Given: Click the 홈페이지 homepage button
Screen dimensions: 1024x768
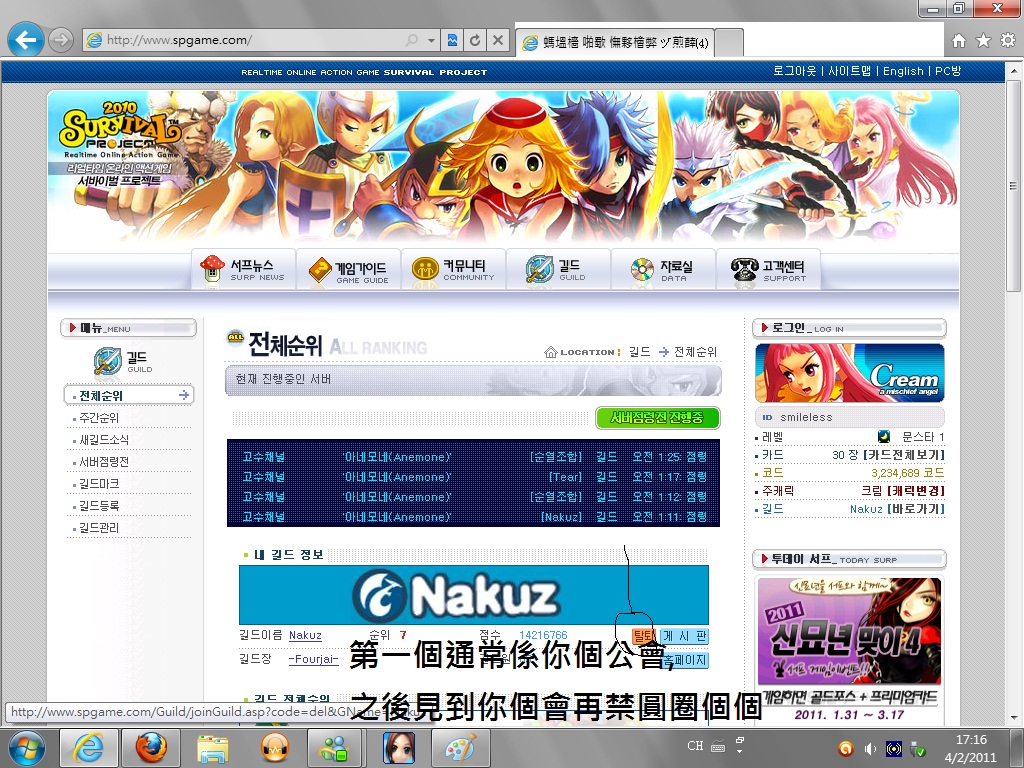Looking at the screenshot, I should (684, 660).
